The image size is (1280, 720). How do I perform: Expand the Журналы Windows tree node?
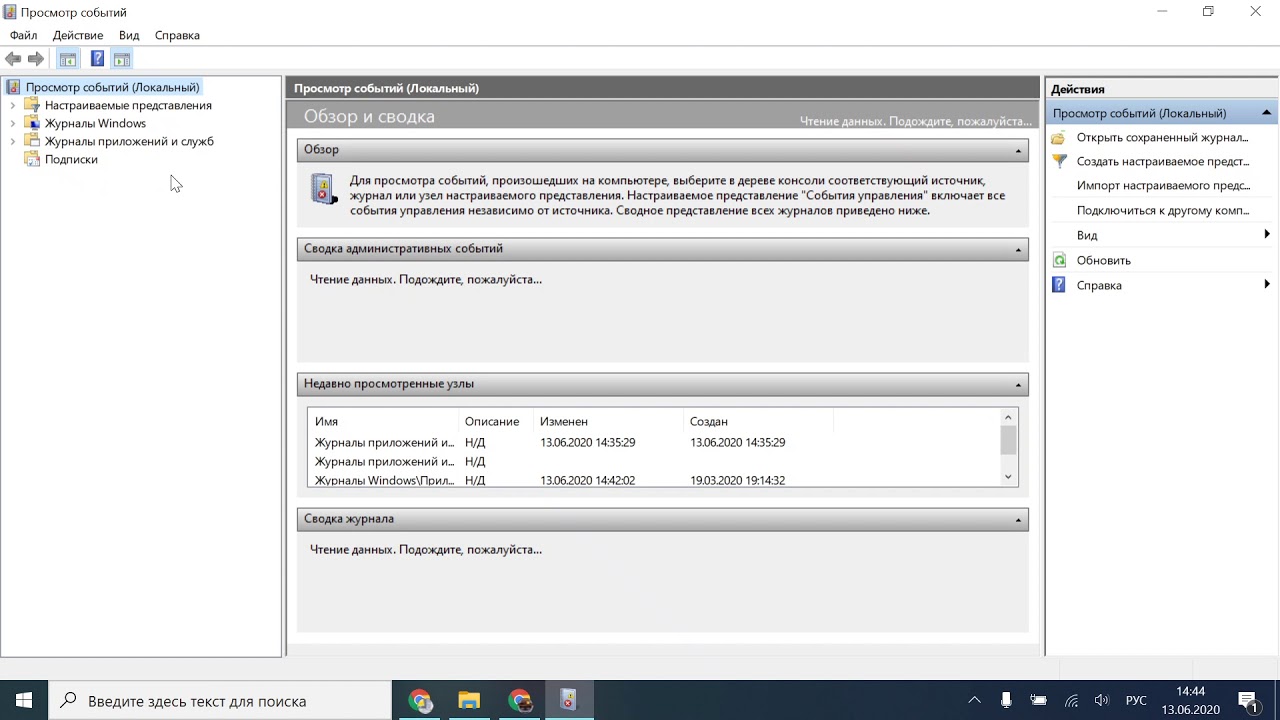tap(12, 124)
